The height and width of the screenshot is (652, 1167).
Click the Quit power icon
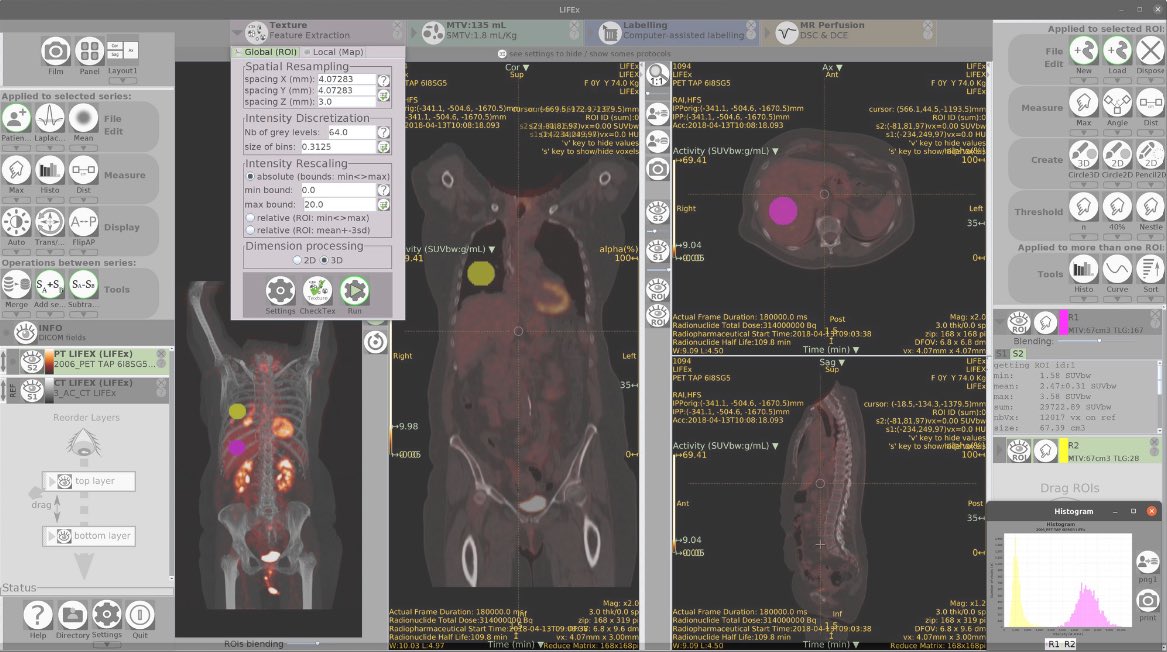coord(139,616)
